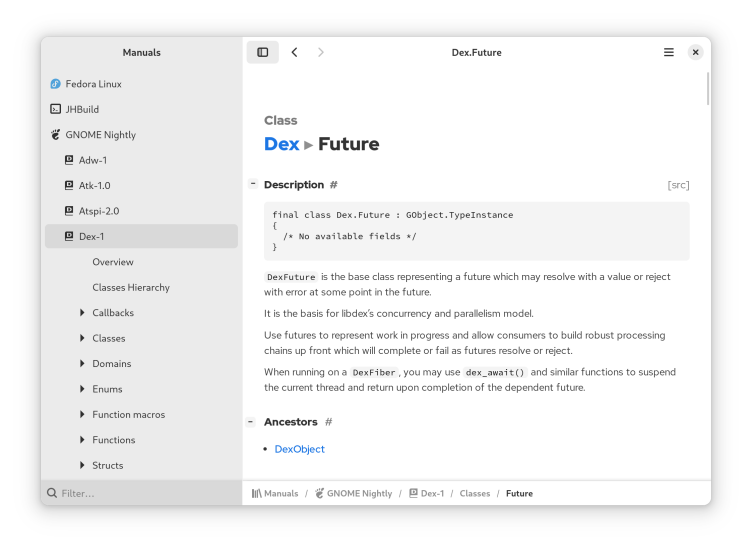This screenshot has width=752, height=550.
Task: Click the GNOME Nightly foot icon
Action: tap(56, 135)
